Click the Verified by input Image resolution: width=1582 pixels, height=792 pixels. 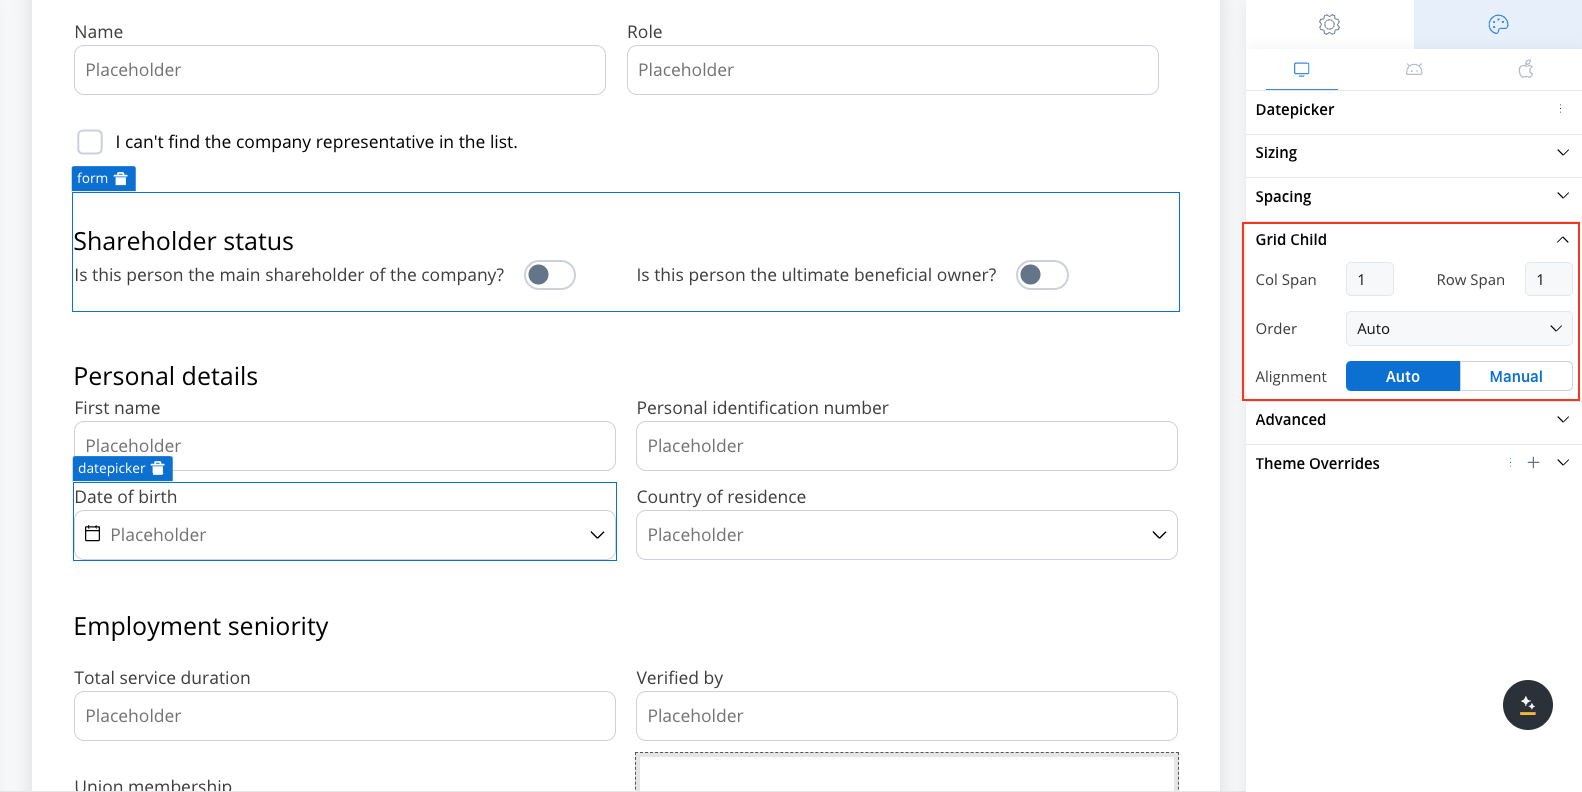tap(907, 716)
